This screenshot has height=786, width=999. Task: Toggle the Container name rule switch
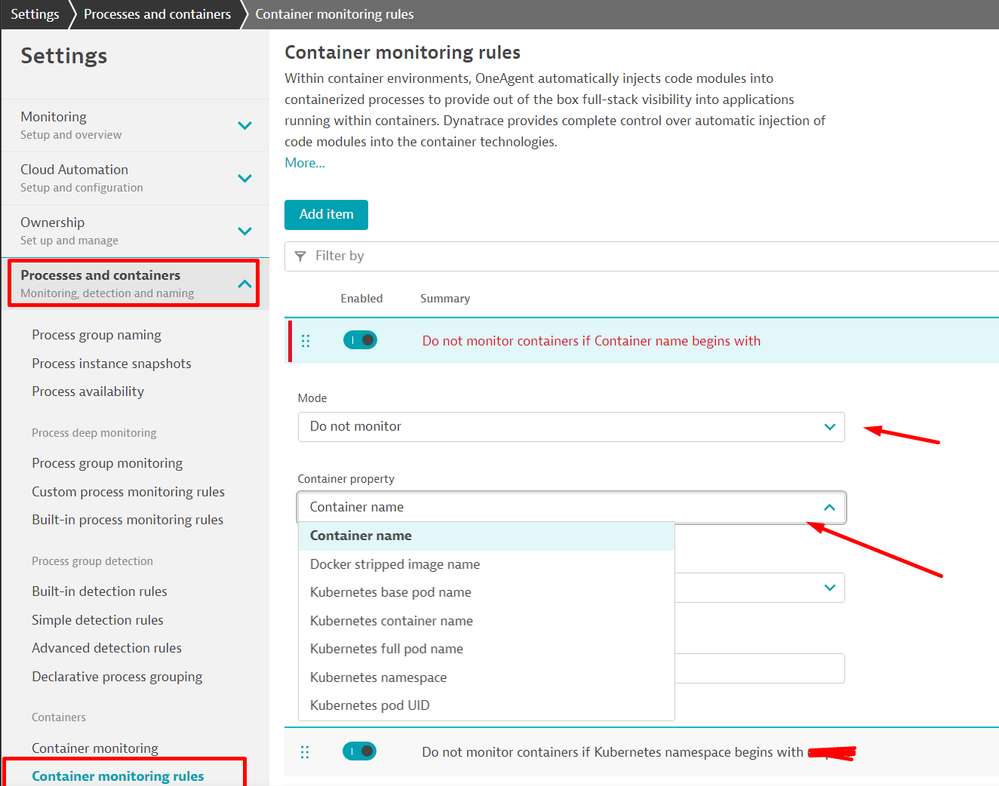pos(360,340)
